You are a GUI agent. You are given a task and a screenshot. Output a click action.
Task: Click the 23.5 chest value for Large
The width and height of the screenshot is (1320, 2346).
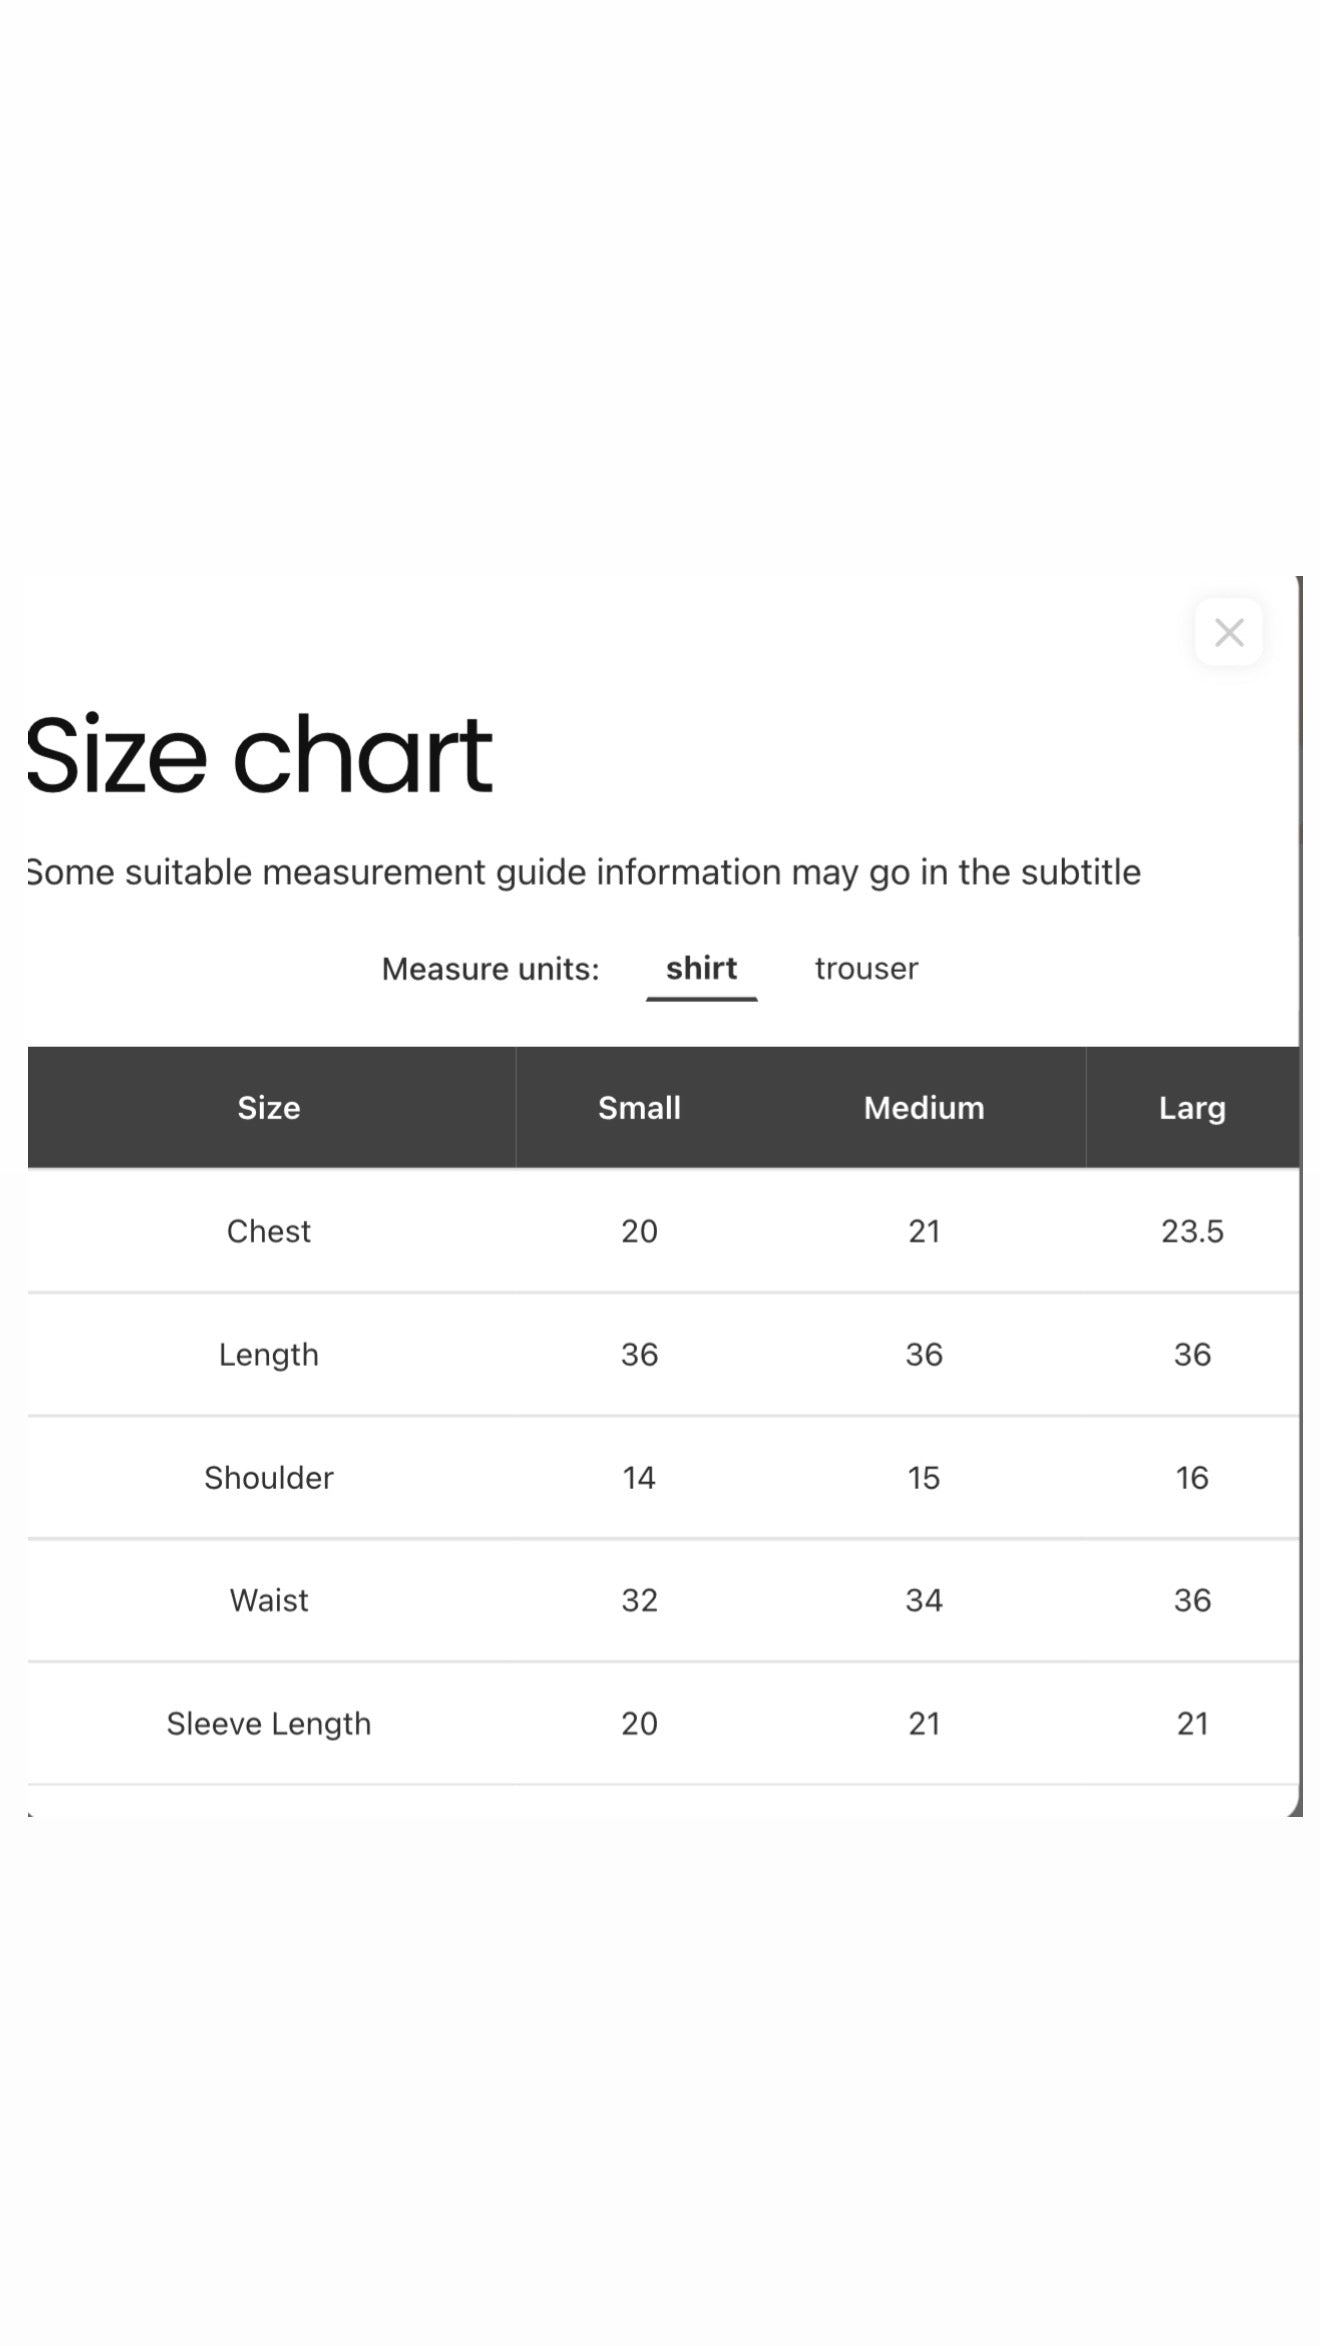[x=1192, y=1231]
